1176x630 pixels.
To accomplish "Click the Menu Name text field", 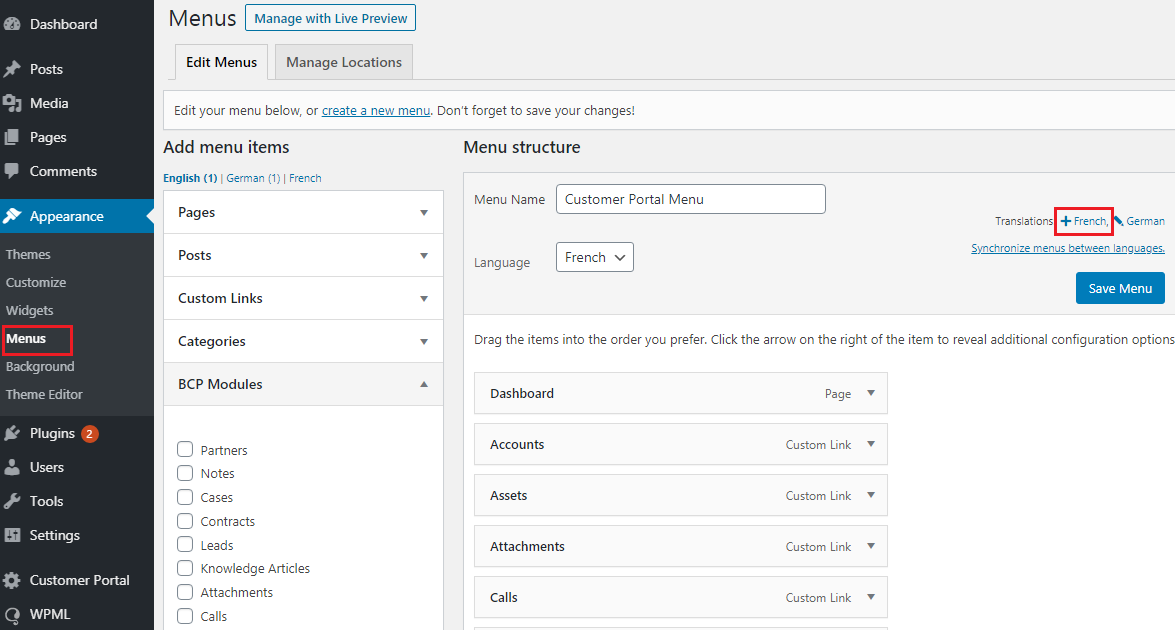I will pos(690,199).
